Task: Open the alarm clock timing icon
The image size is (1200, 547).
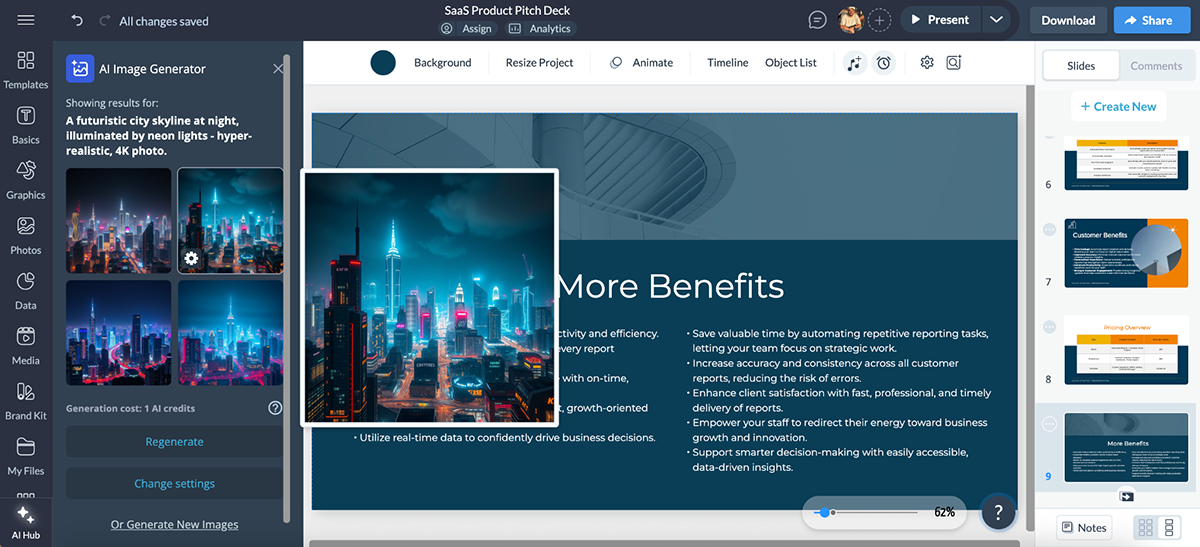Action: [x=883, y=63]
